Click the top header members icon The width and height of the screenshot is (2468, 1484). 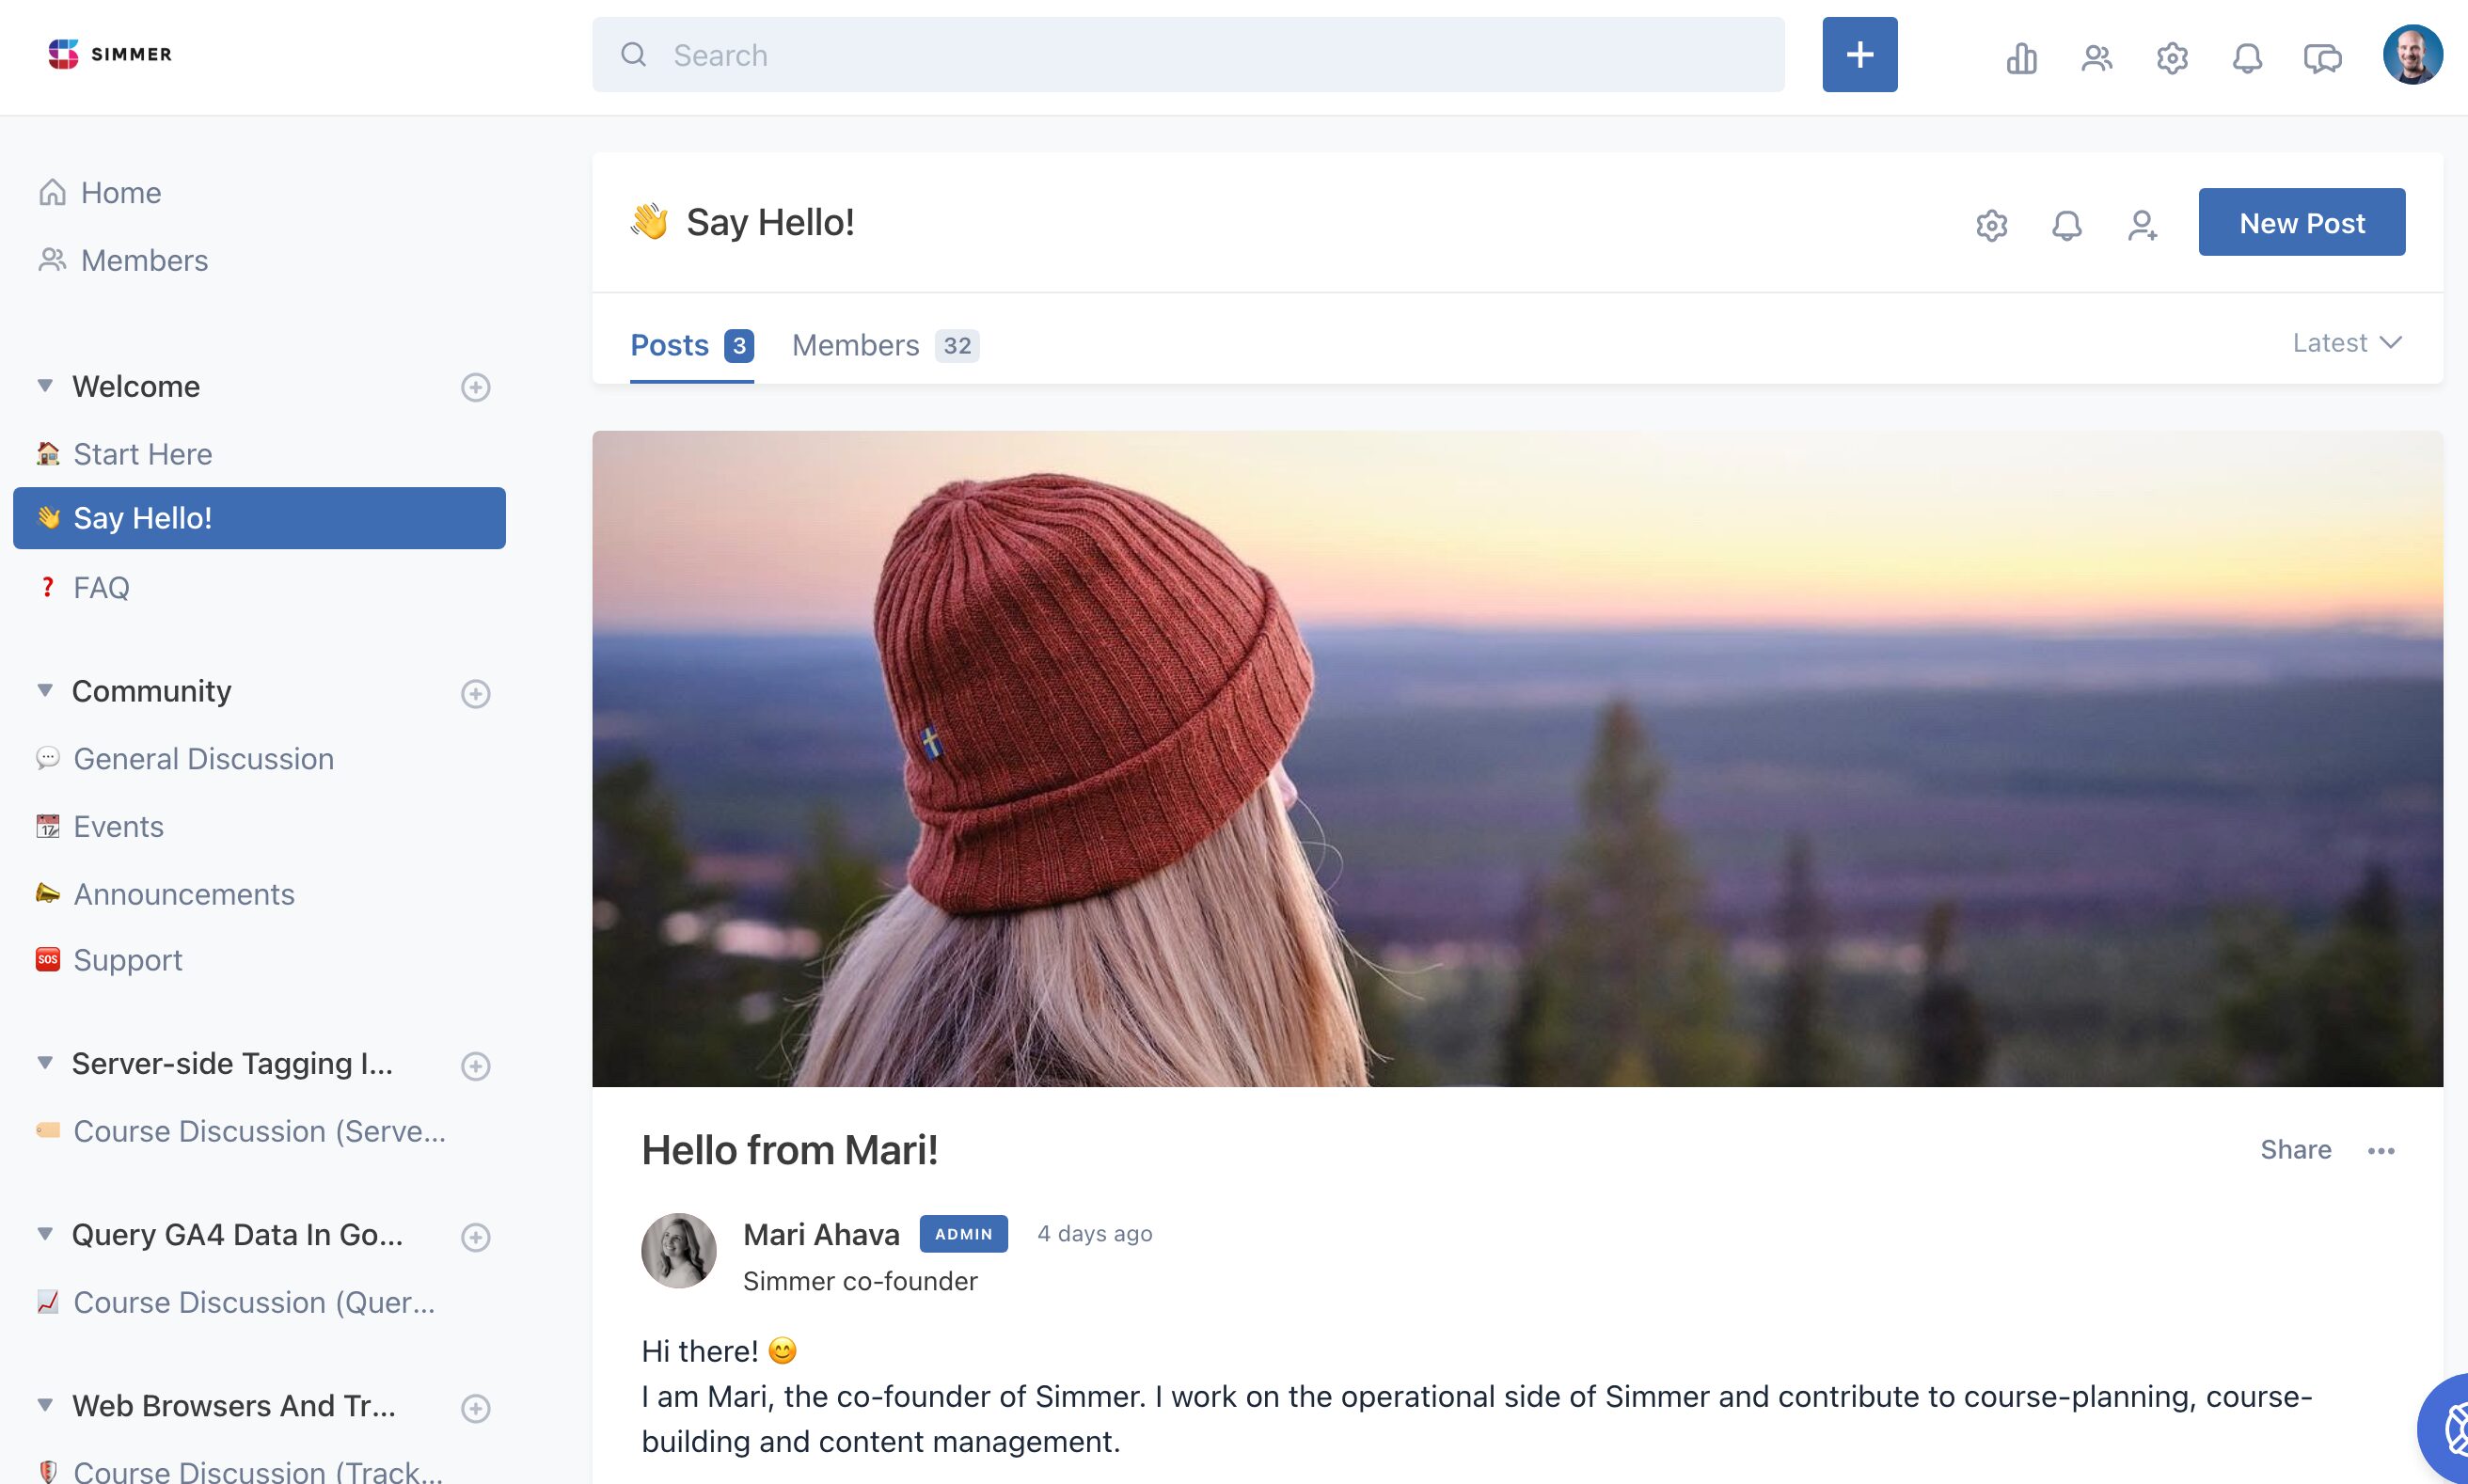2096,58
